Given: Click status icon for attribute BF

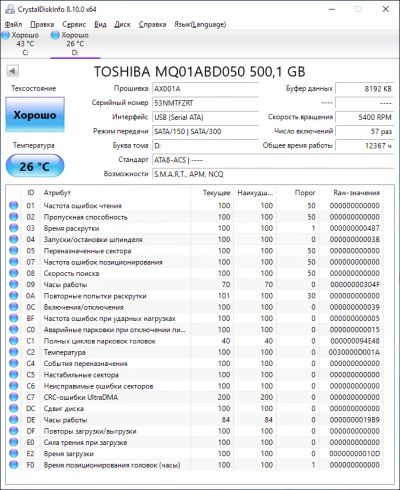Looking at the screenshot, I should pyautogui.click(x=14, y=318).
